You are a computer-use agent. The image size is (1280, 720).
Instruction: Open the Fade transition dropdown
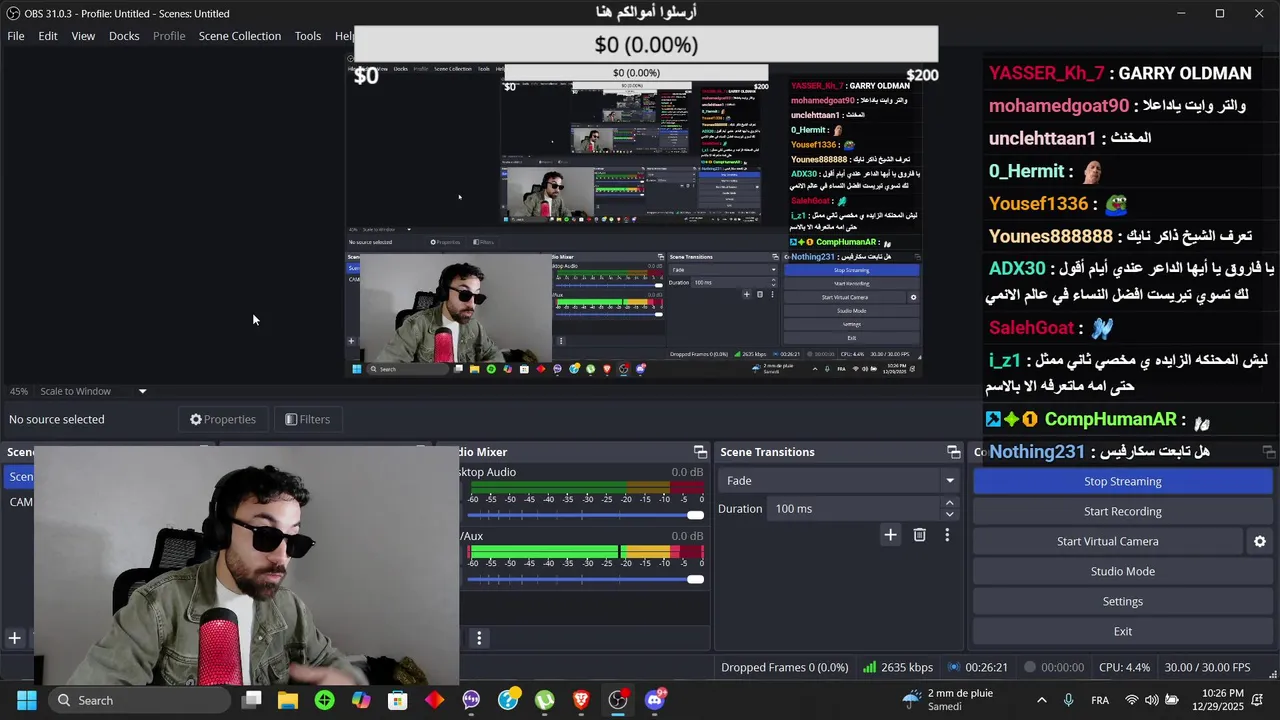click(838, 481)
